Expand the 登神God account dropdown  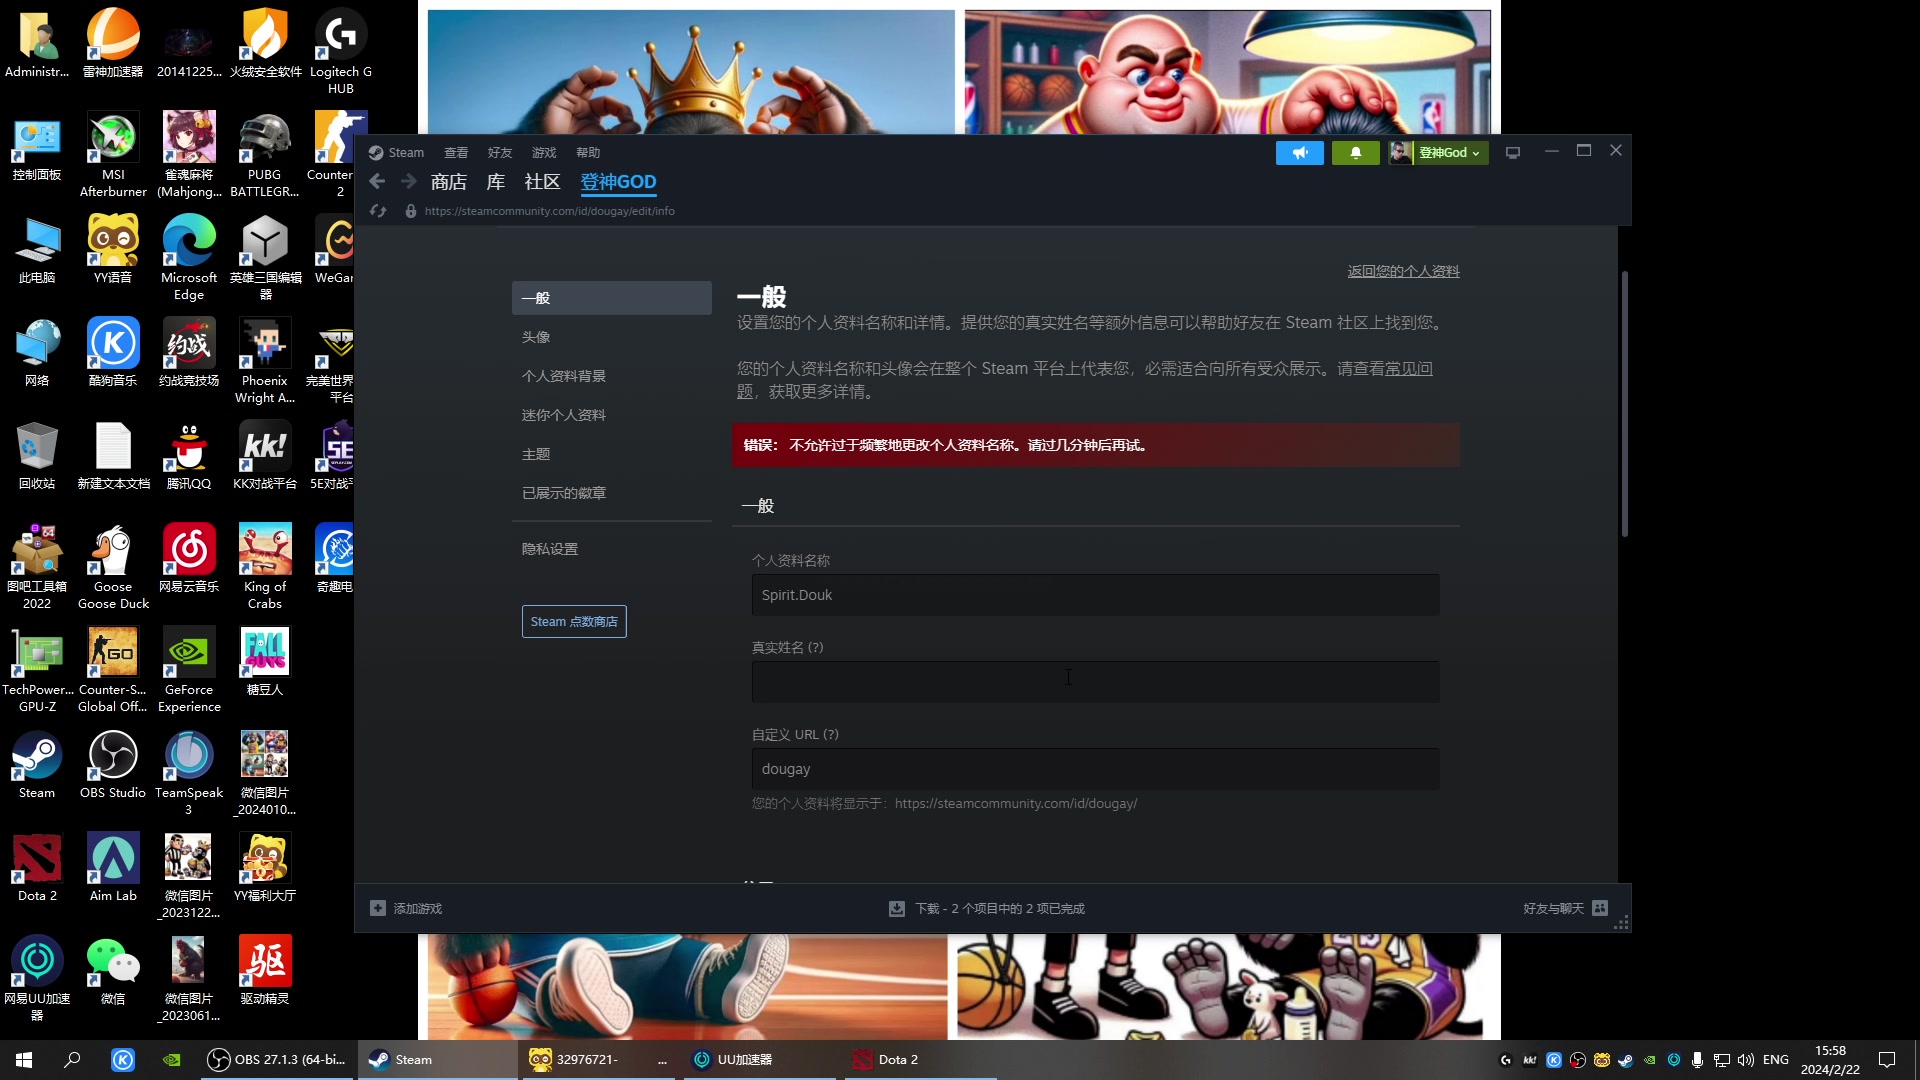[1438, 153]
